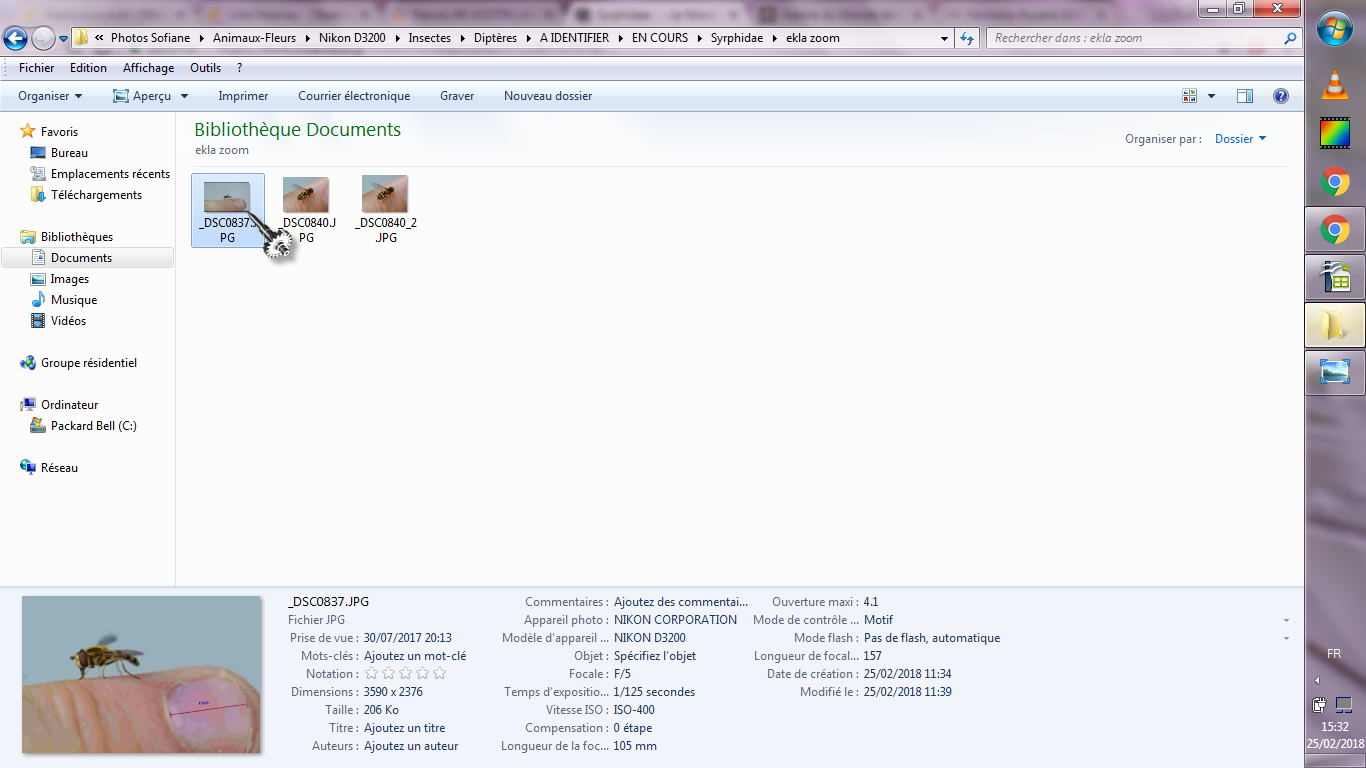Click the 'EN COURS' breadcrumb
Screen dimensions: 1366x768
point(660,38)
